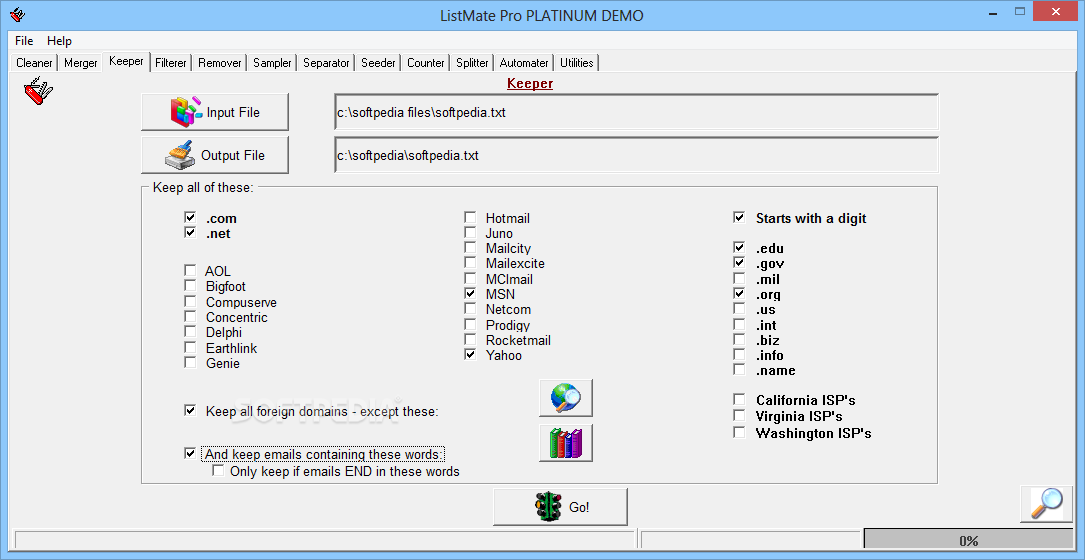The image size is (1085, 560).
Task: Click the colorful books icon button
Action: pyautogui.click(x=565, y=442)
